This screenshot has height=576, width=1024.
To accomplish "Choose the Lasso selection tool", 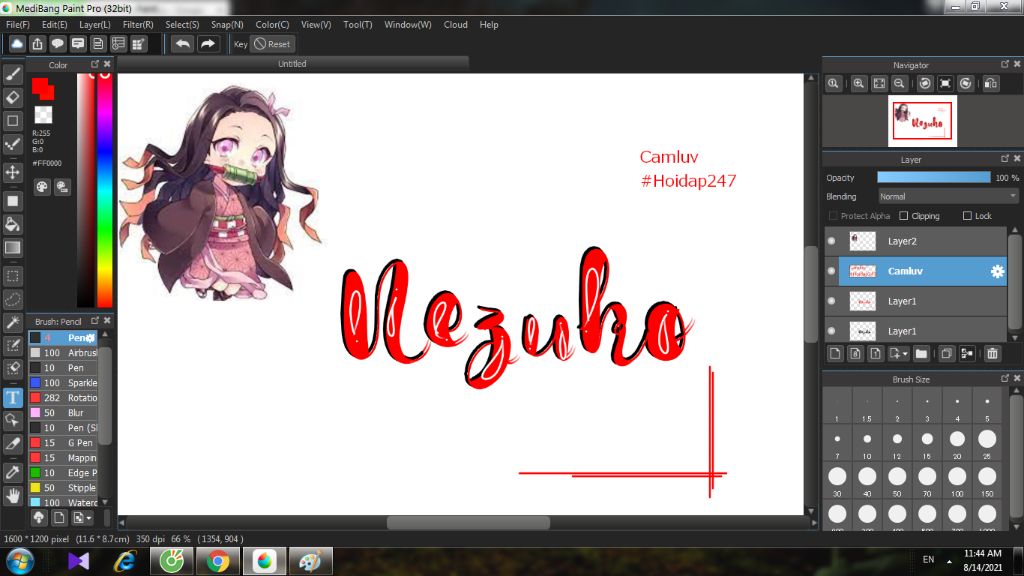I will [13, 299].
